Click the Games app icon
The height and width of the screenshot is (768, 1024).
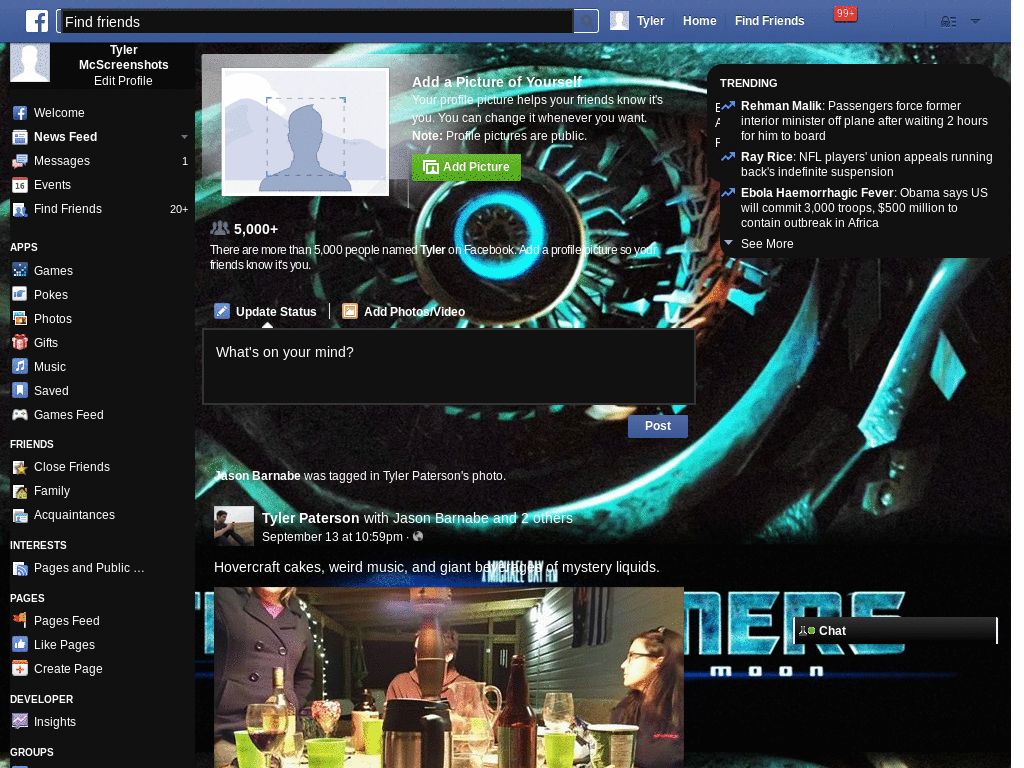tap(20, 270)
